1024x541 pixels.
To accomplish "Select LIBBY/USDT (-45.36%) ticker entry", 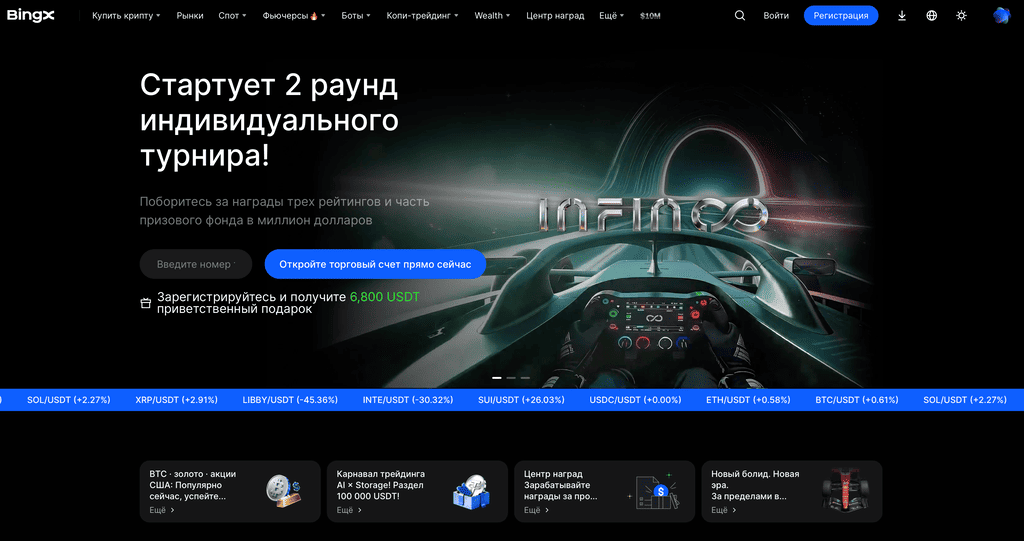I will [290, 400].
